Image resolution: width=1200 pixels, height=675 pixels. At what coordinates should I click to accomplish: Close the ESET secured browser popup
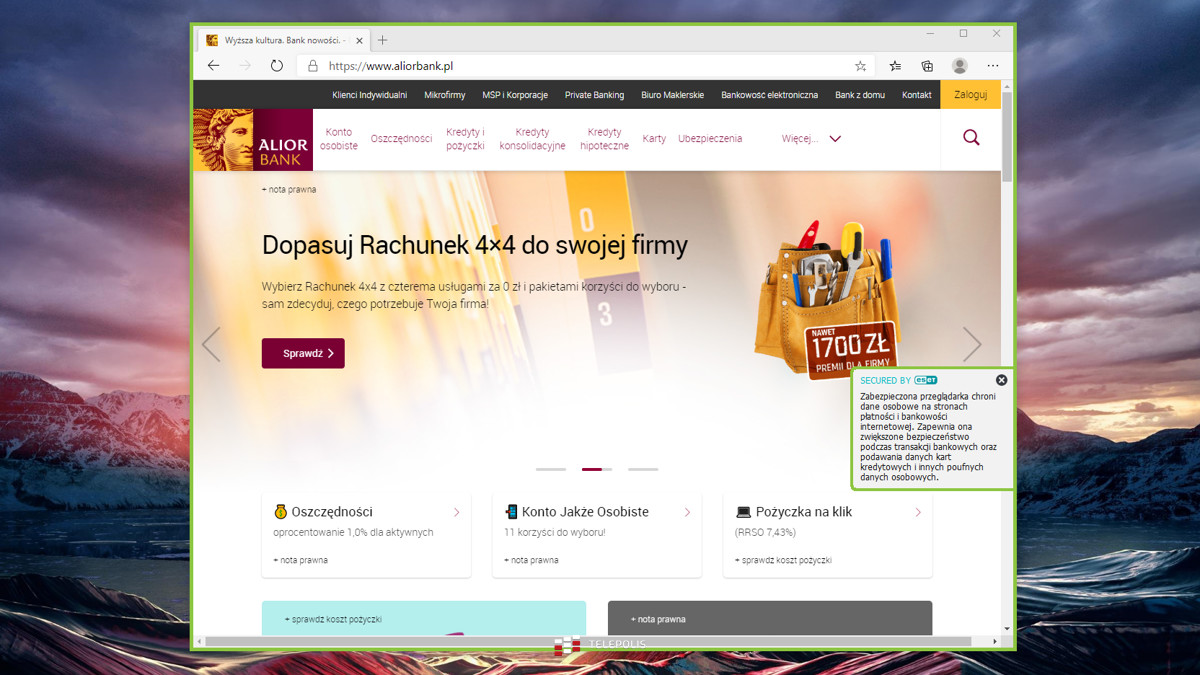1001,380
